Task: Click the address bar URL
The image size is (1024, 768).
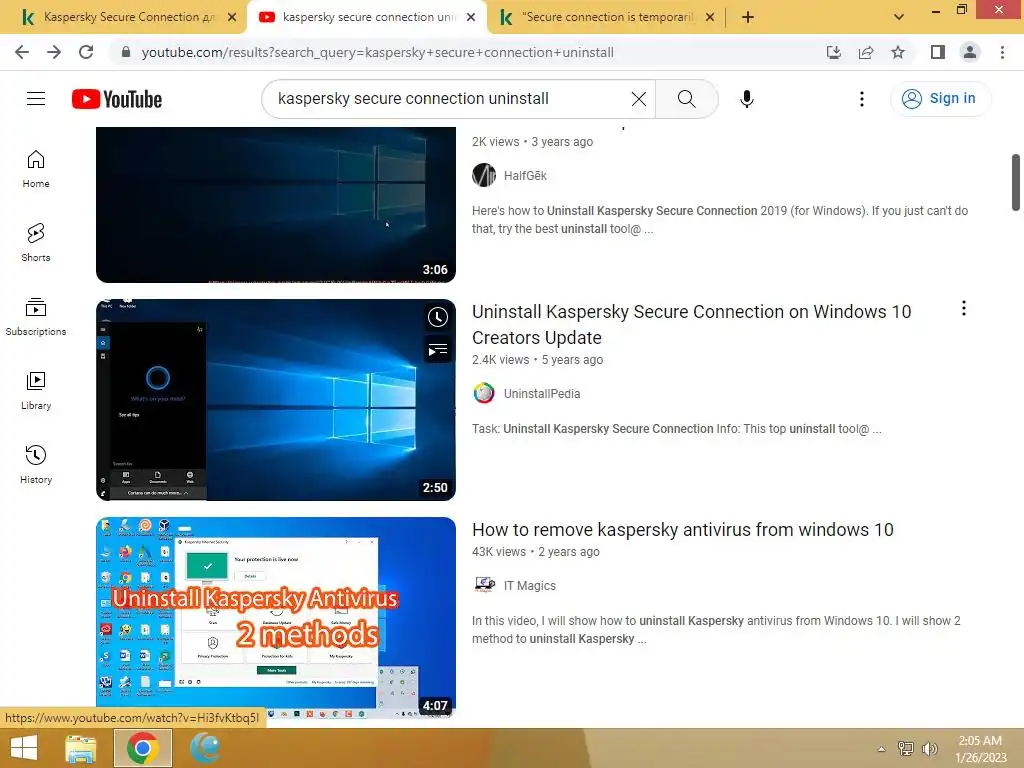Action: click(x=377, y=52)
